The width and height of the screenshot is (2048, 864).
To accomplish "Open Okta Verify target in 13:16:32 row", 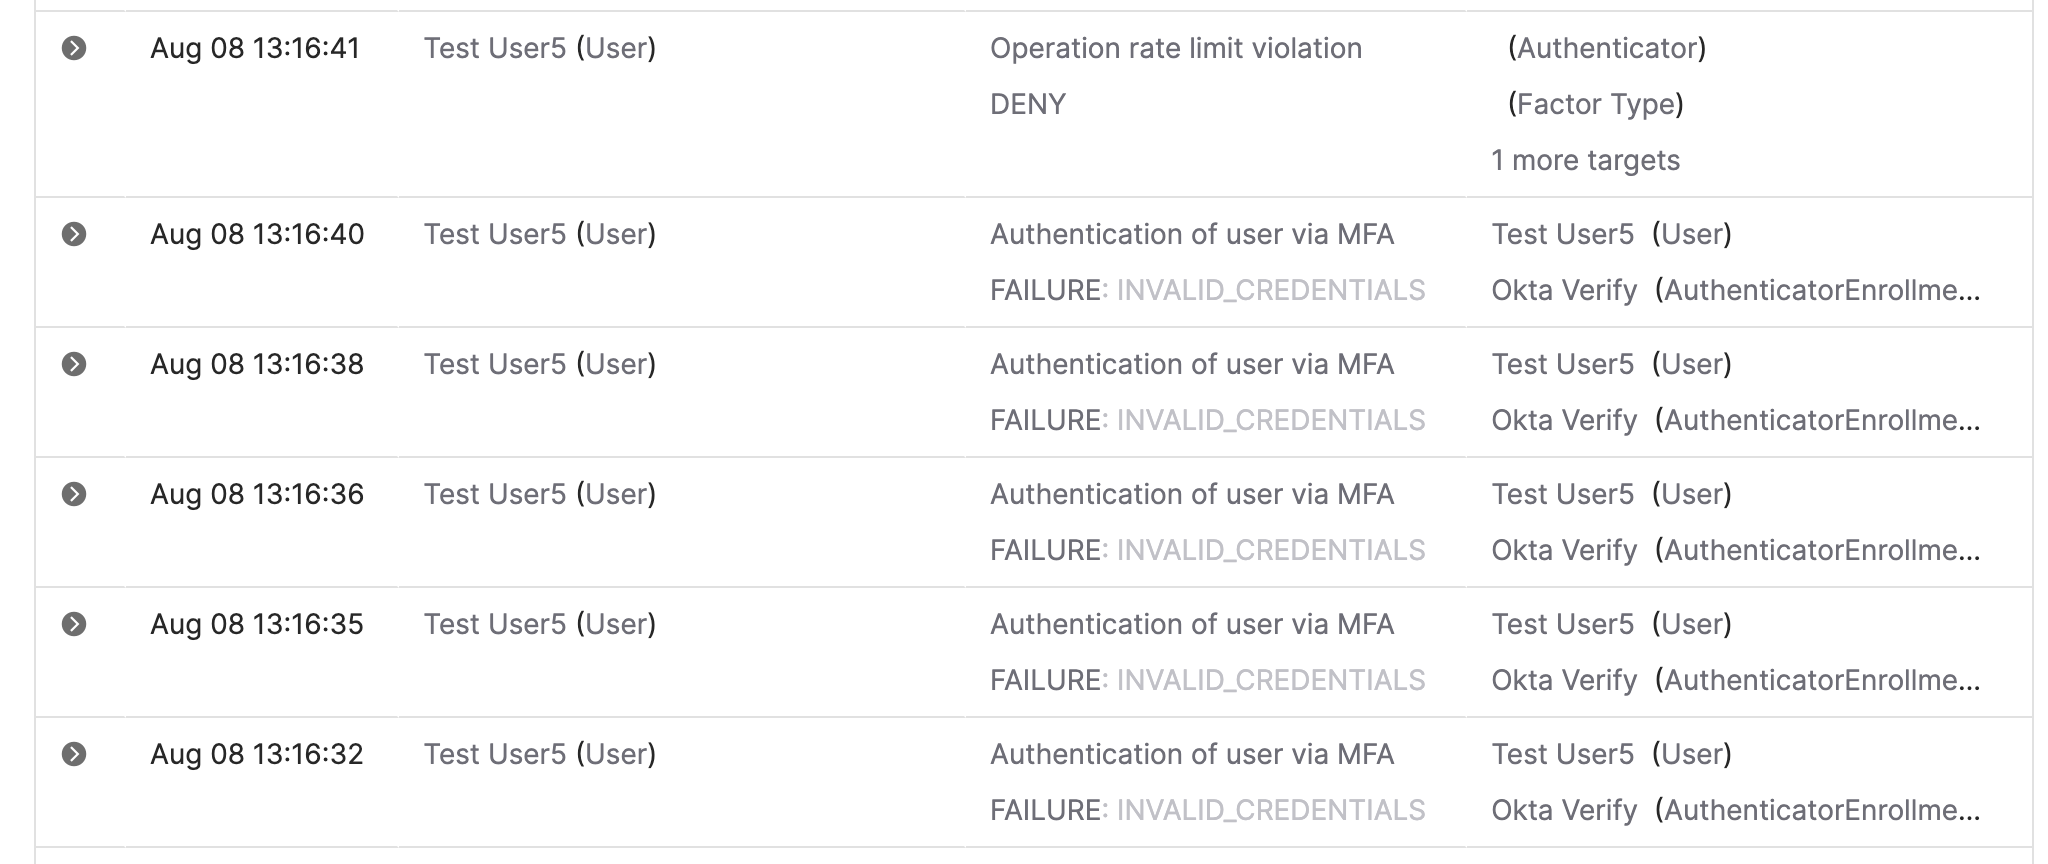I will 1564,810.
